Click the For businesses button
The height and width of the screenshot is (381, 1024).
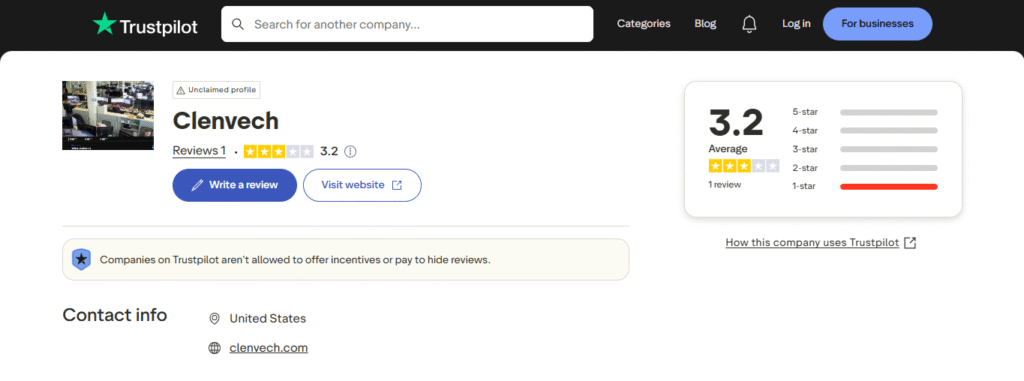pyautogui.click(x=877, y=24)
